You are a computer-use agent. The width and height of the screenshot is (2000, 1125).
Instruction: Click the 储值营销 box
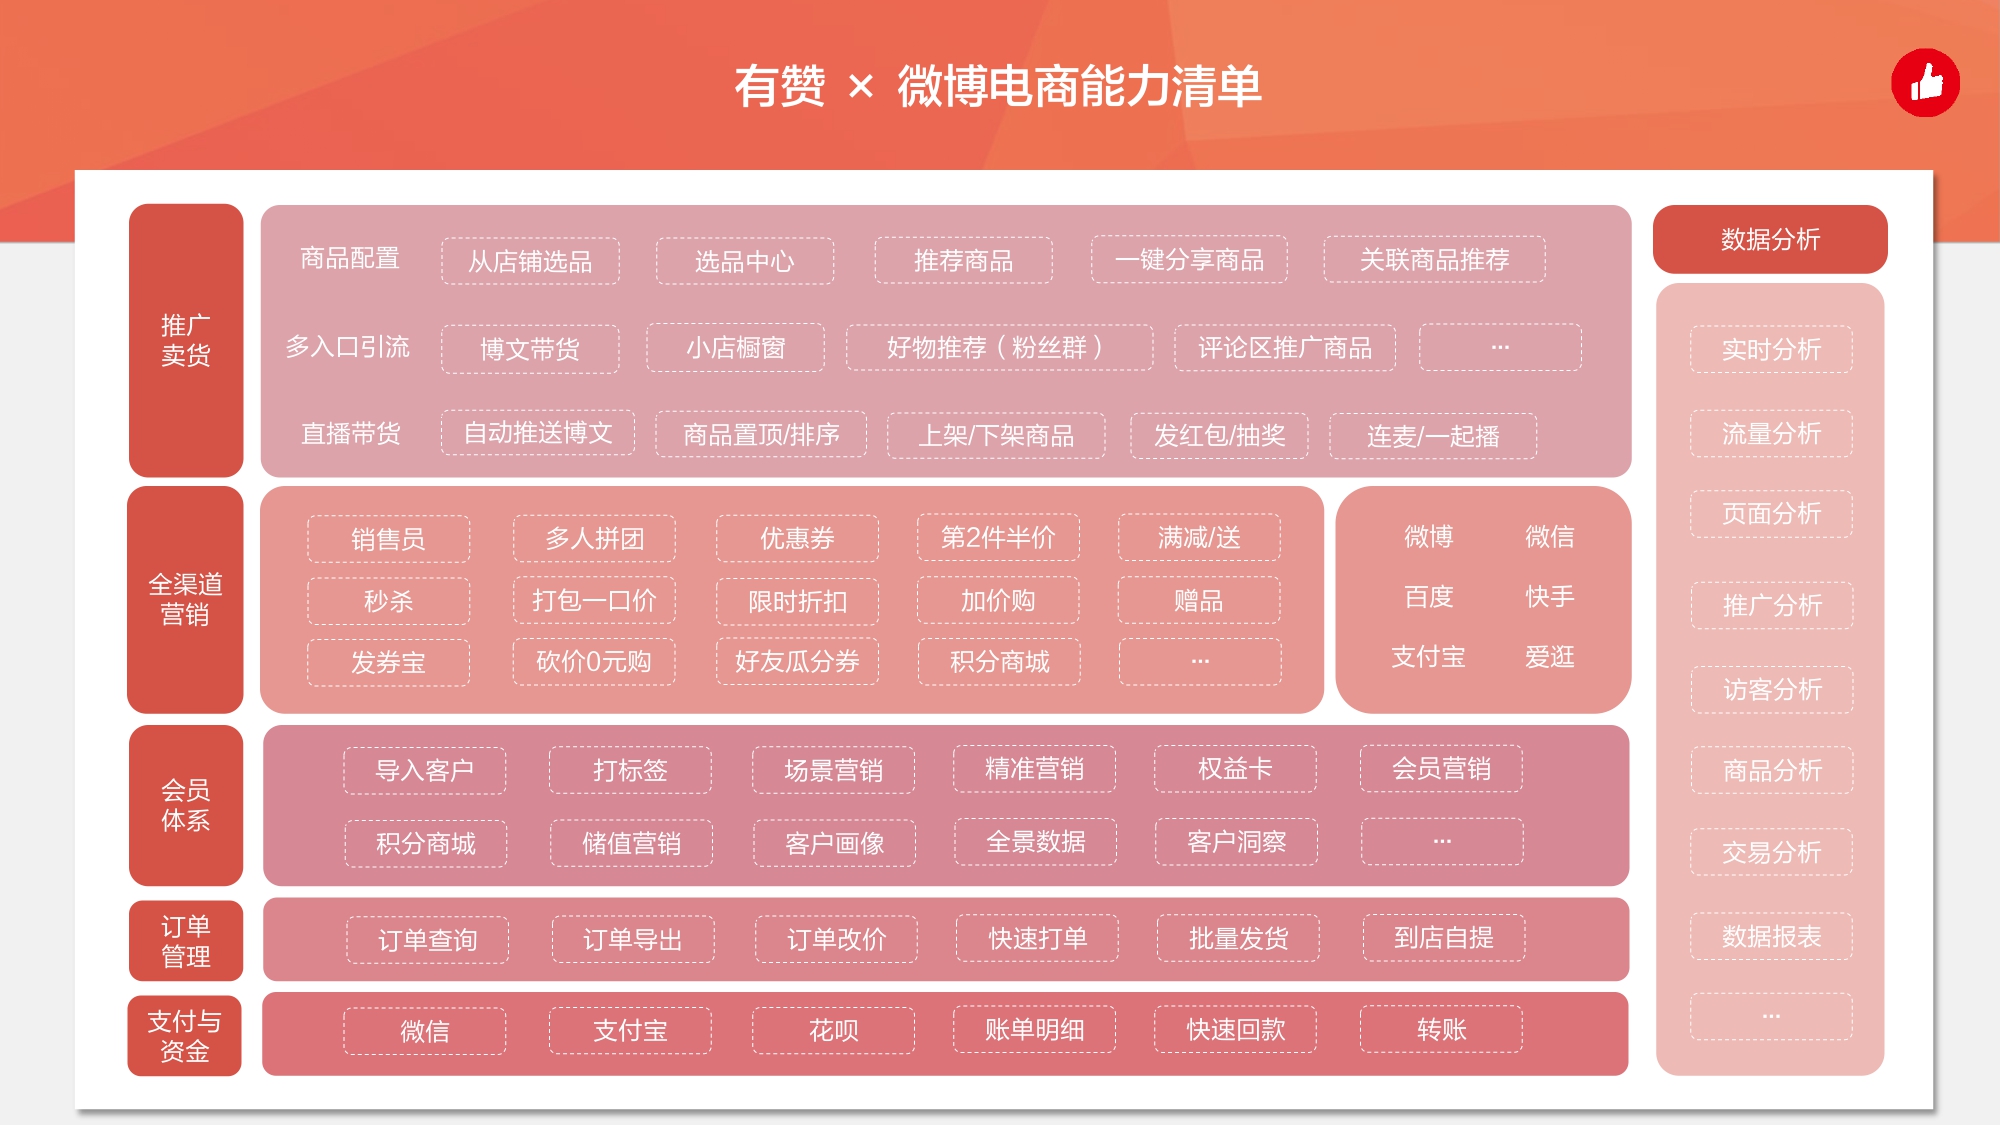coord(631,843)
